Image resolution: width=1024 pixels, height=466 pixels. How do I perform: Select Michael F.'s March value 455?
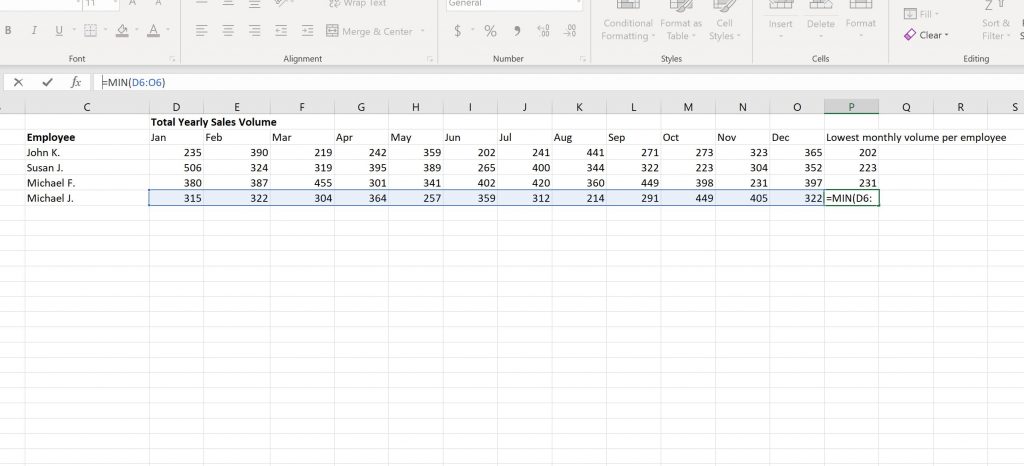[x=302, y=183]
